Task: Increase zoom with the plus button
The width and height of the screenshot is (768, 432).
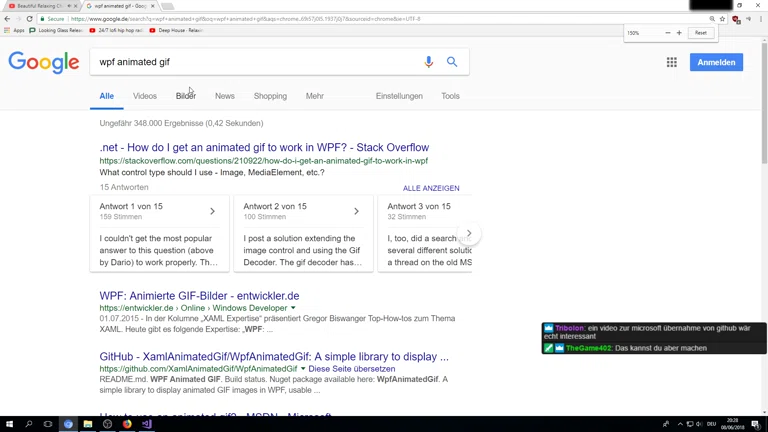Action: point(679,33)
